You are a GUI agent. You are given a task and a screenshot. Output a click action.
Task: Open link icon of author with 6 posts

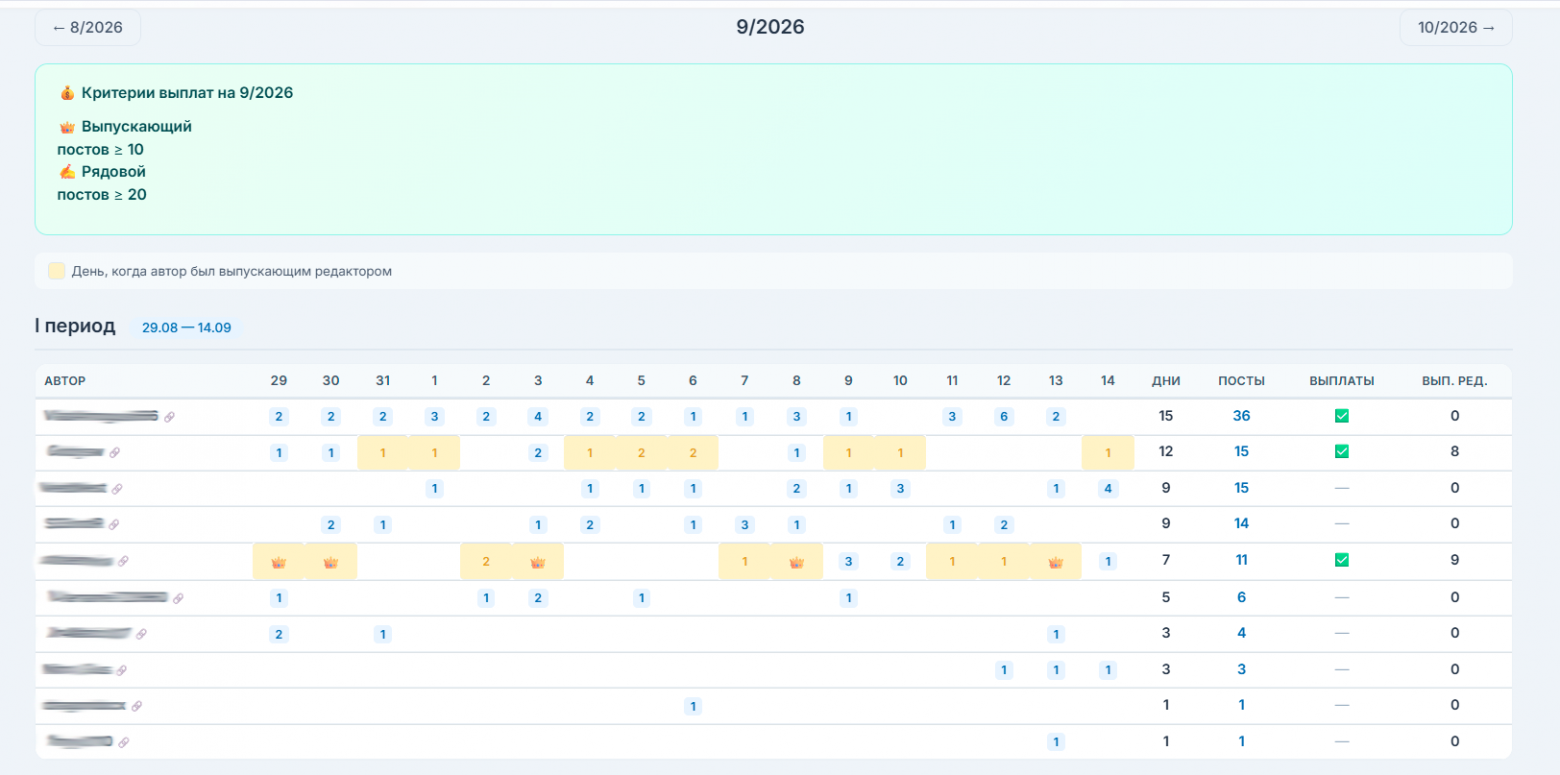(x=178, y=598)
